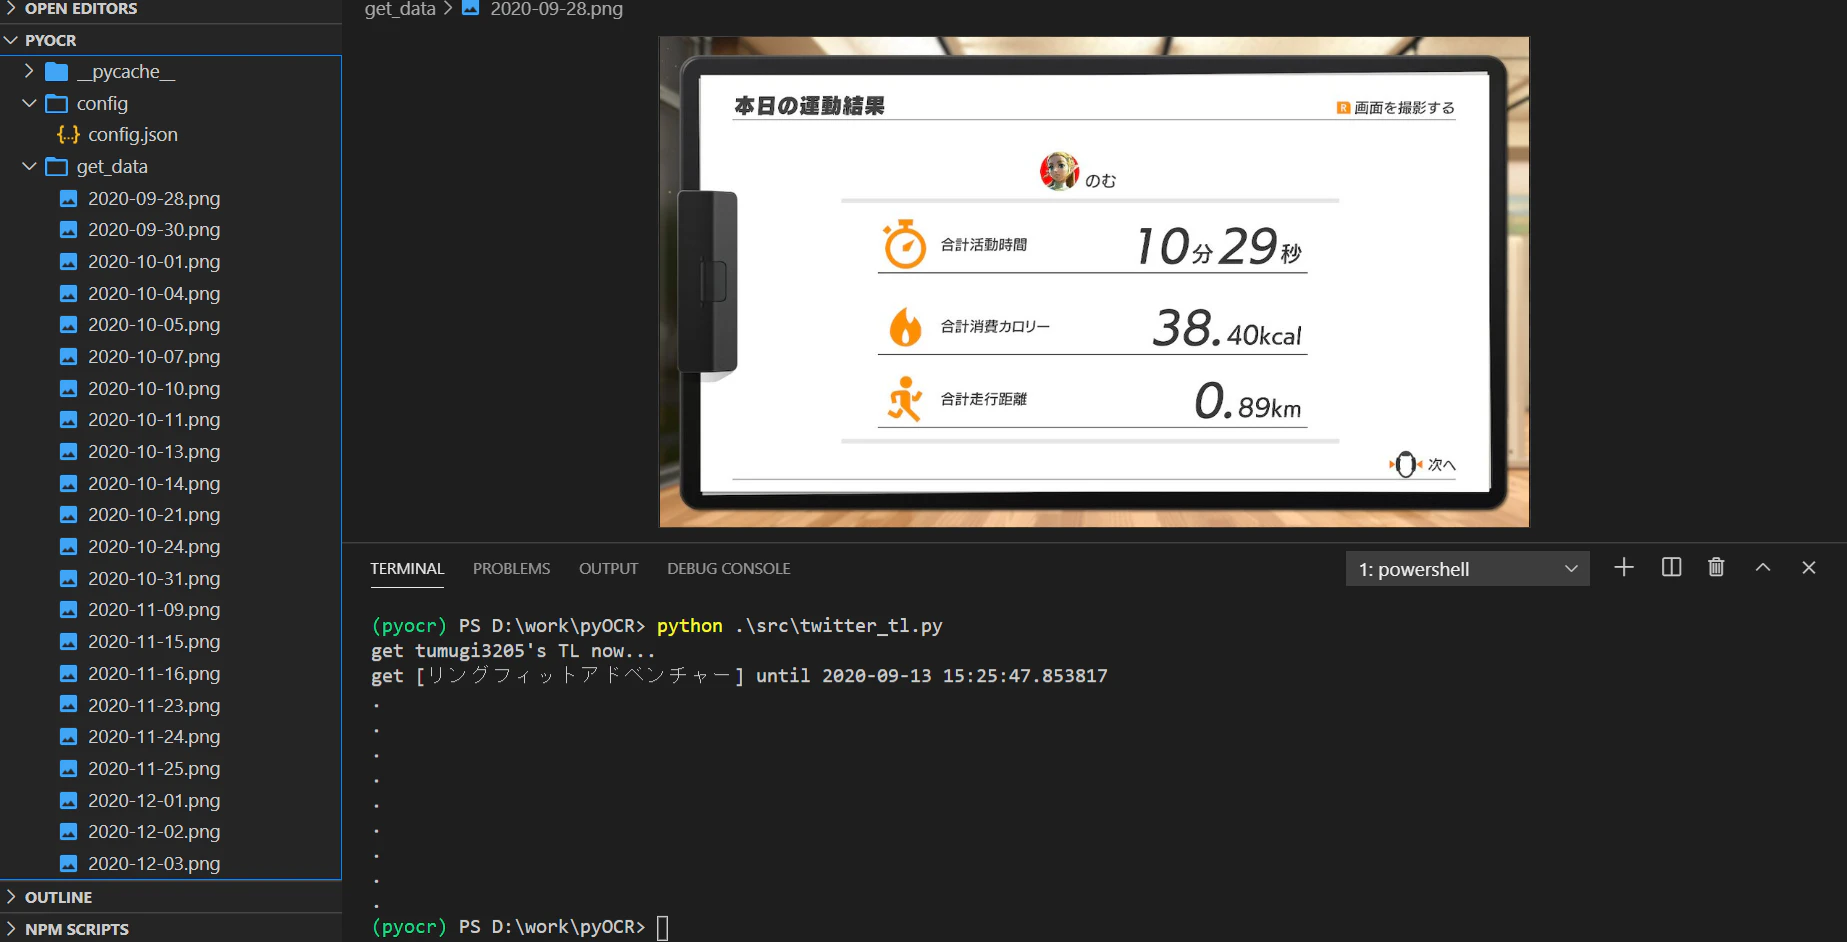Click the image icon of 2020-10-14.png

point(68,483)
